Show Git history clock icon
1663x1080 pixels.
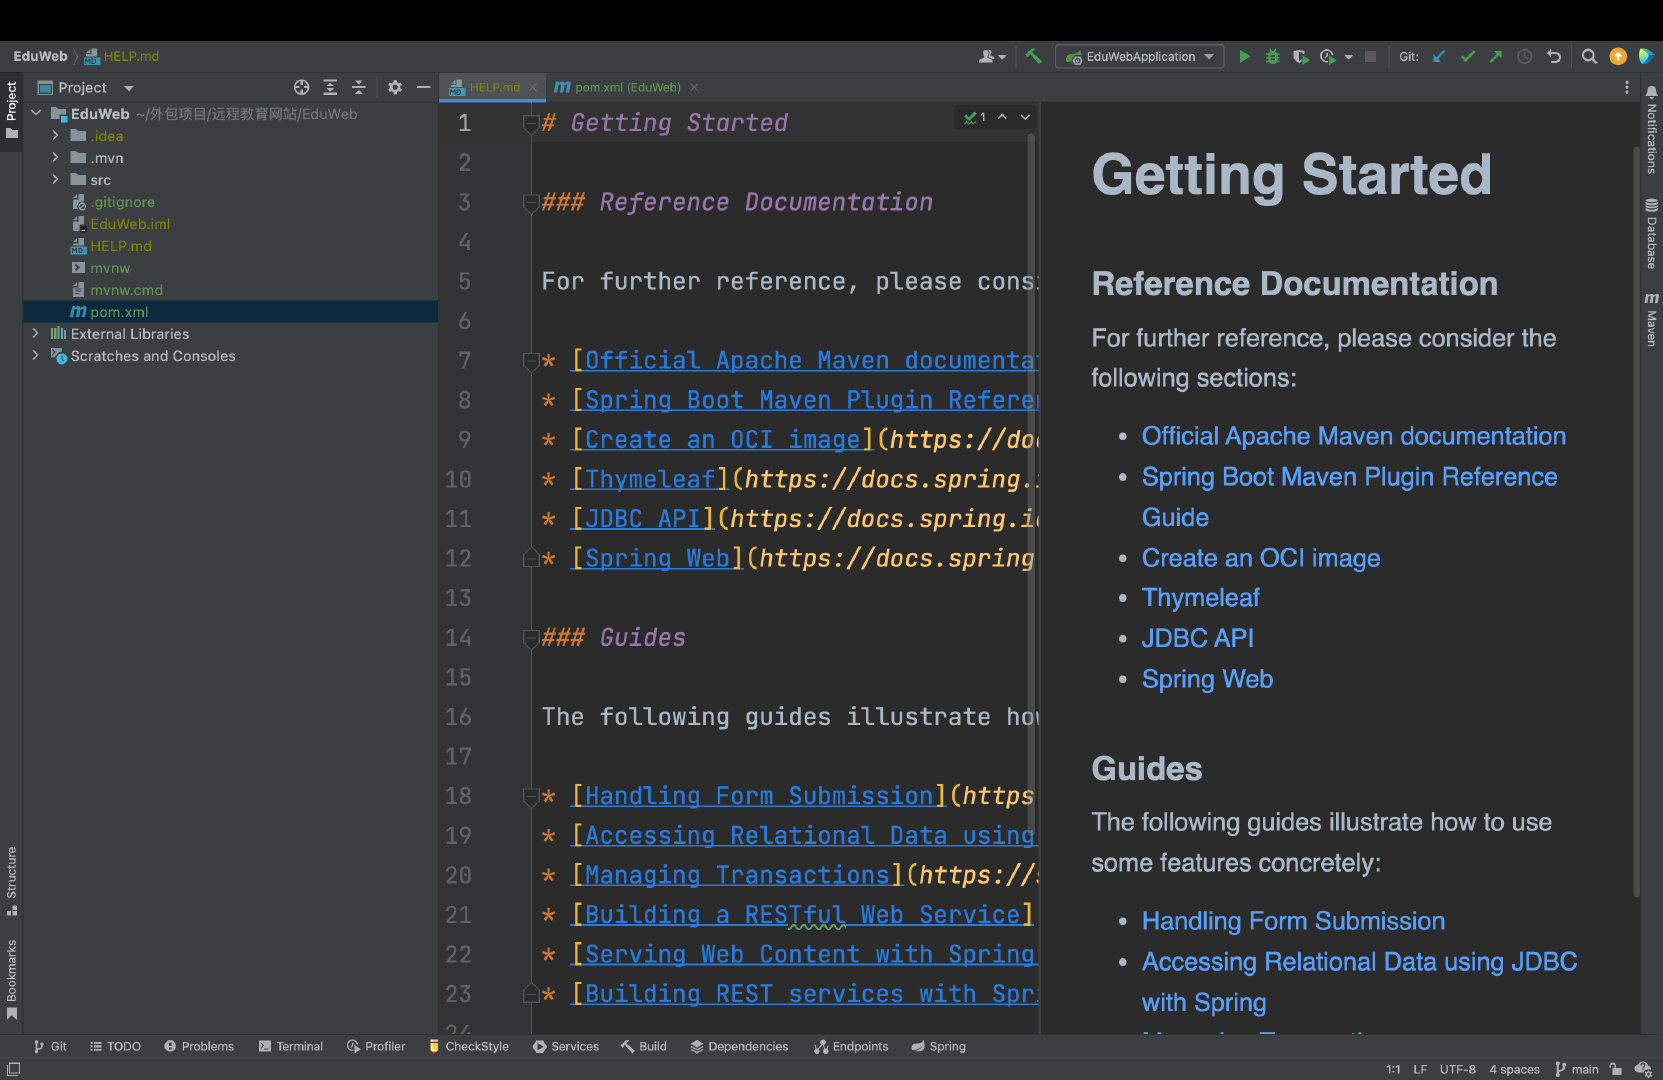1524,57
